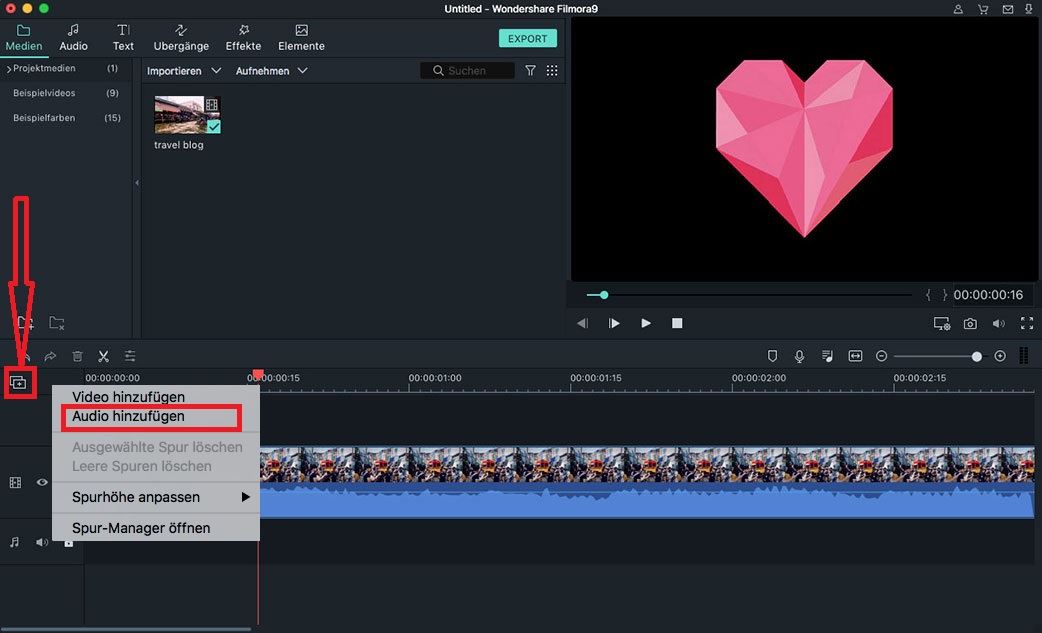1042x633 pixels.
Task: Open preview quality display settings
Action: [942, 323]
